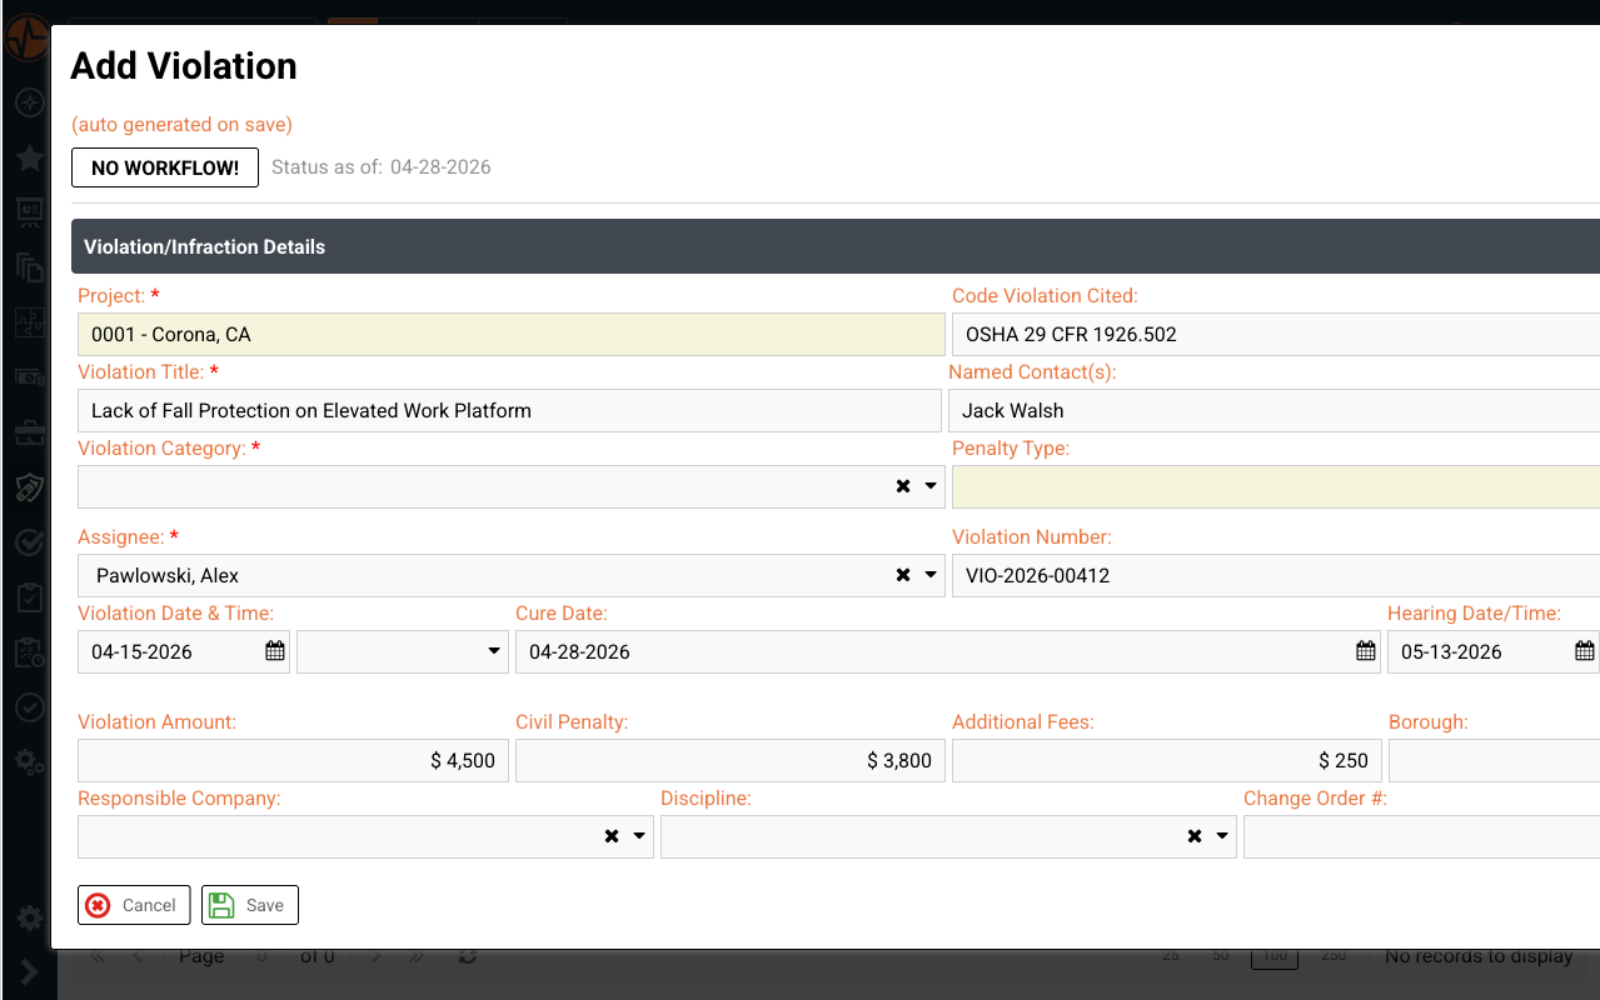The height and width of the screenshot is (1000, 1600).
Task: Open the violation time dropdown
Action: pos(493,651)
